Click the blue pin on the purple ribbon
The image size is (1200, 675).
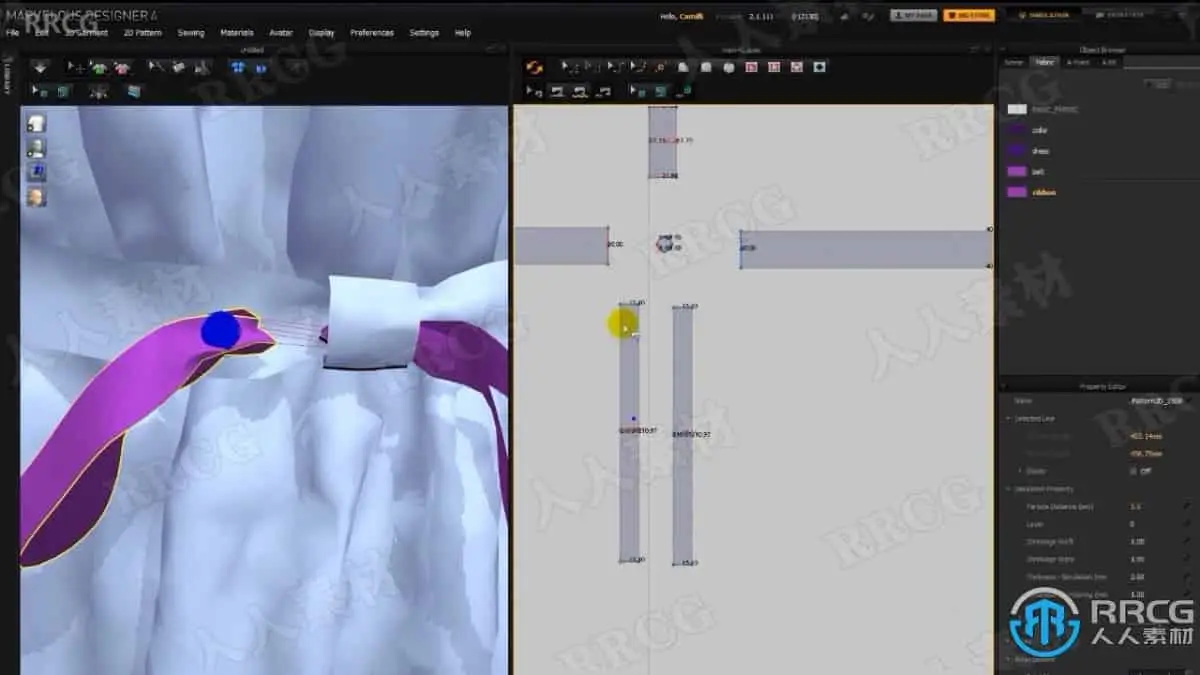(x=220, y=330)
